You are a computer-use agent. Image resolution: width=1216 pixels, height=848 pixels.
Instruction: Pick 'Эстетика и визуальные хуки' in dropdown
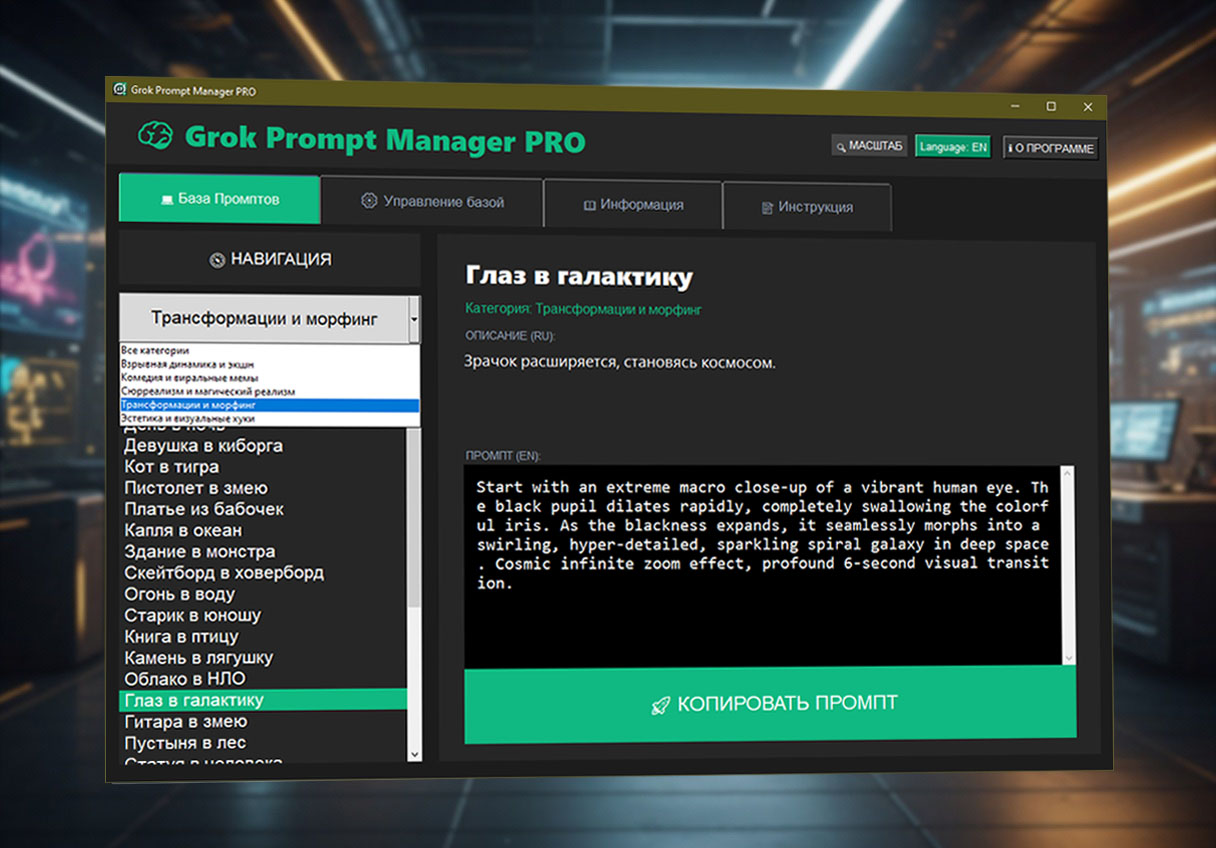point(188,419)
